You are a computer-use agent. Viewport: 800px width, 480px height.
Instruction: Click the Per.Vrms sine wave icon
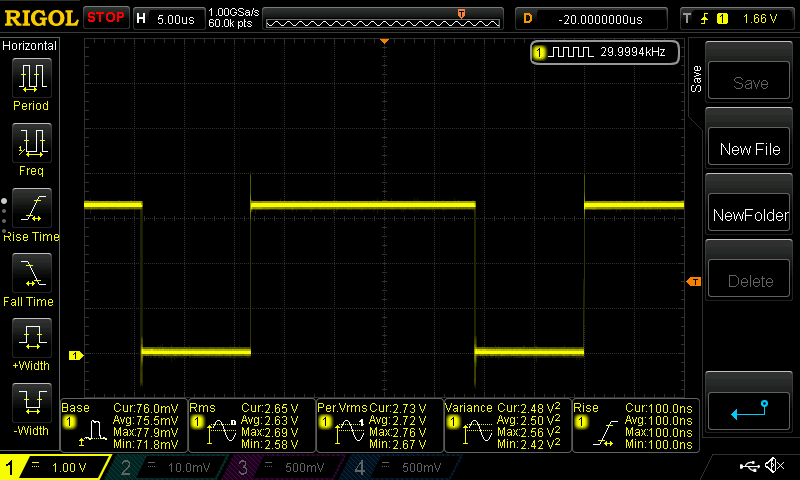click(349, 433)
